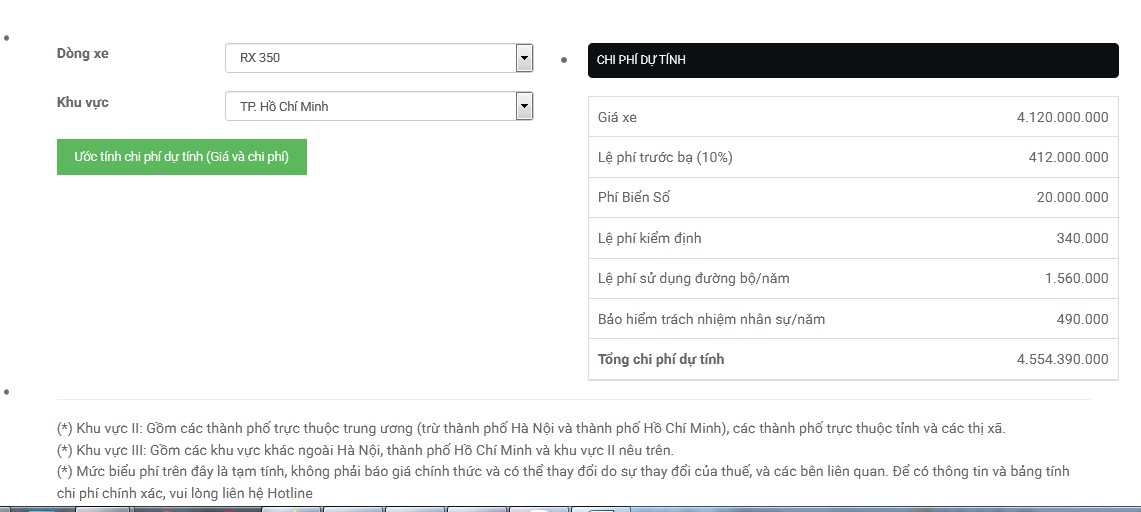Select the Phí Biển Số row label

tap(634, 198)
